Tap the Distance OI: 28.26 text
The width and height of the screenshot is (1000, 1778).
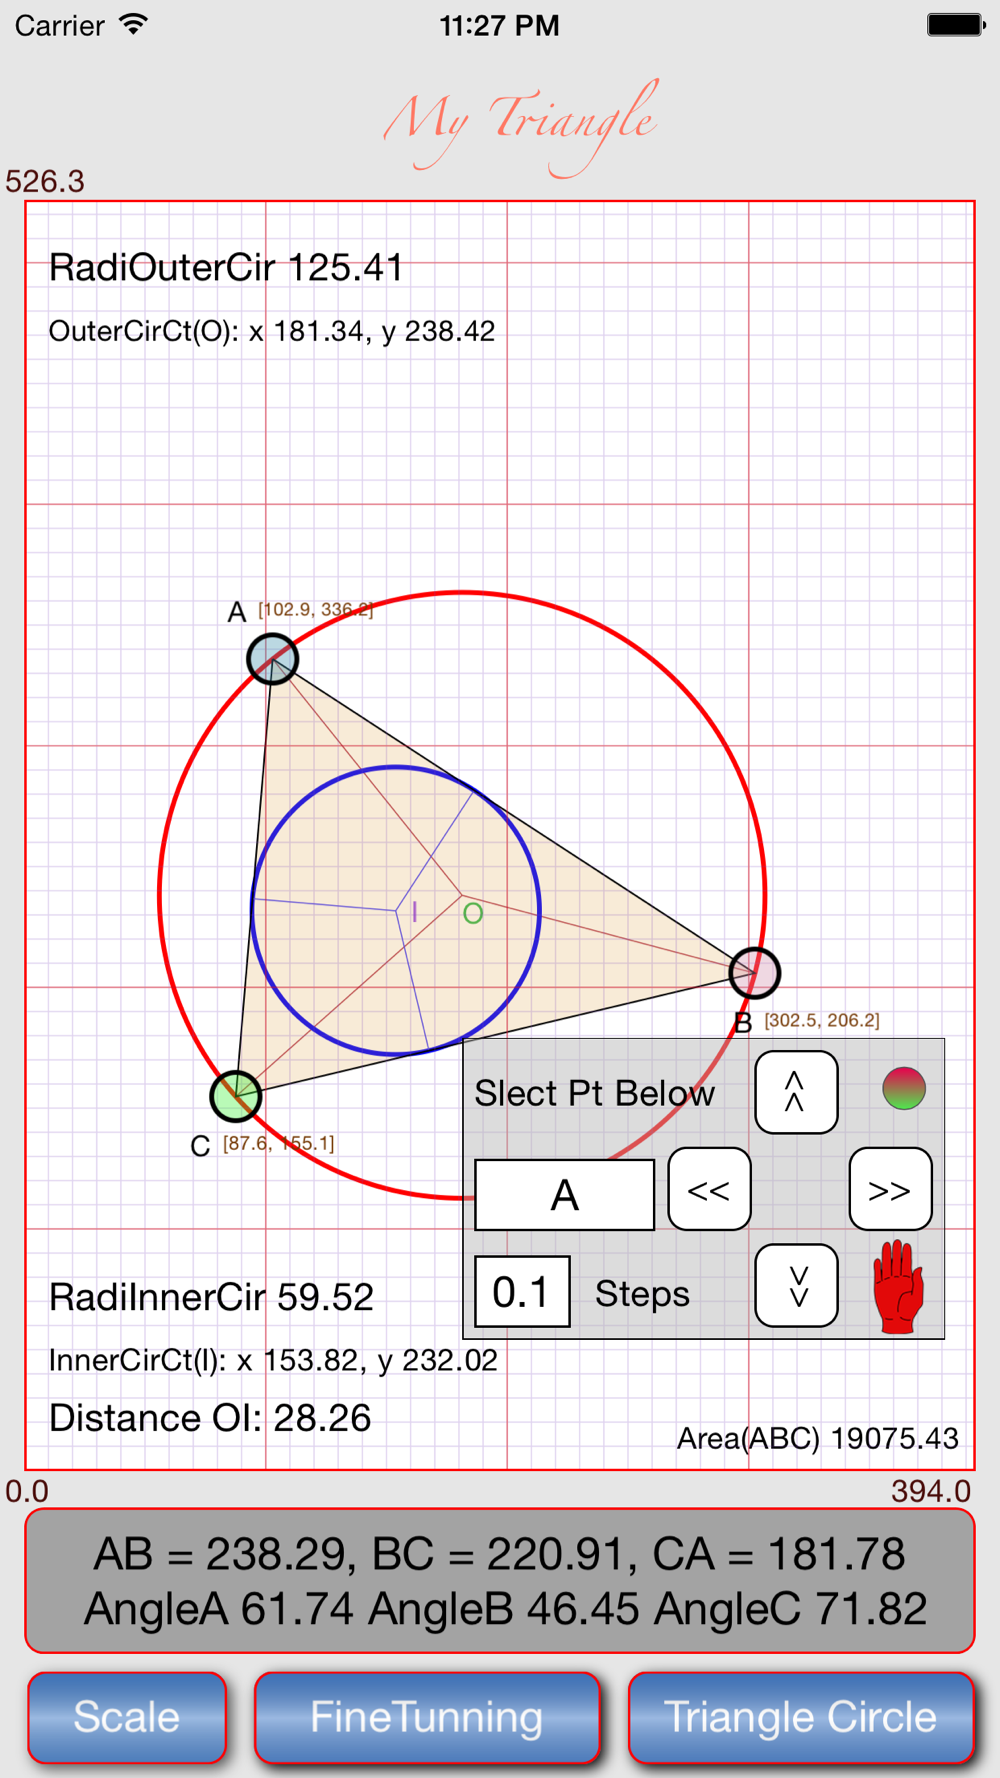coord(210,1418)
